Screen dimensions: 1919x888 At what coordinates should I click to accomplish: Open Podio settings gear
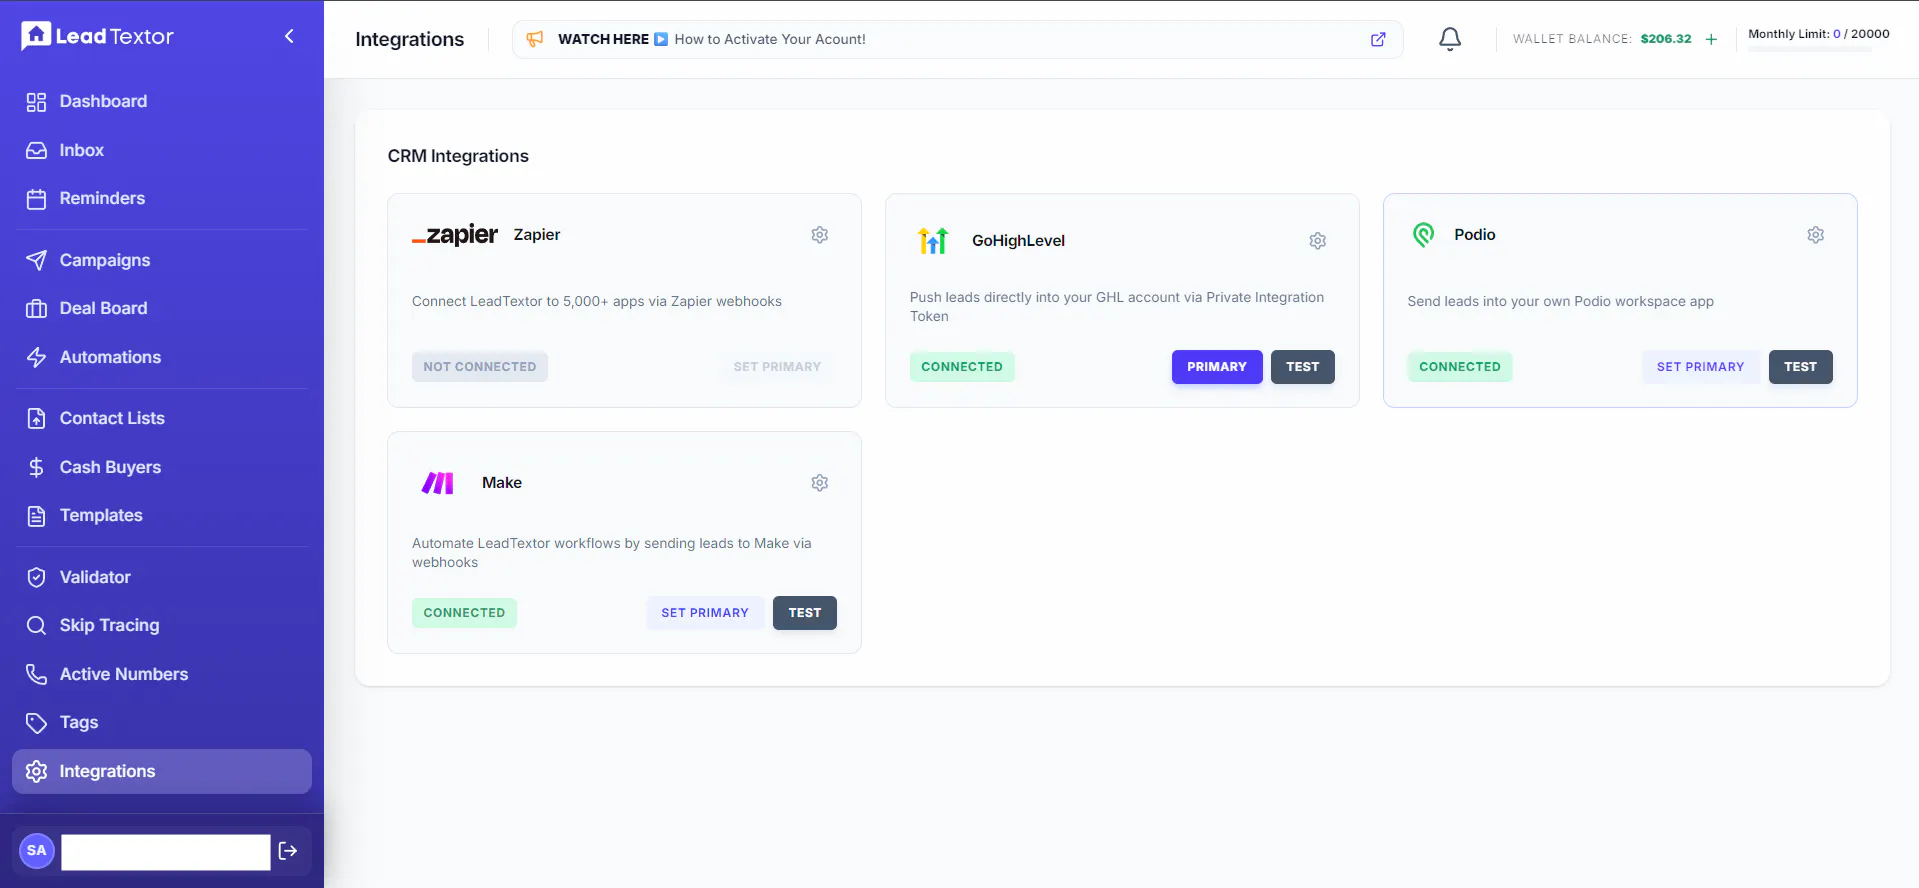tap(1816, 235)
